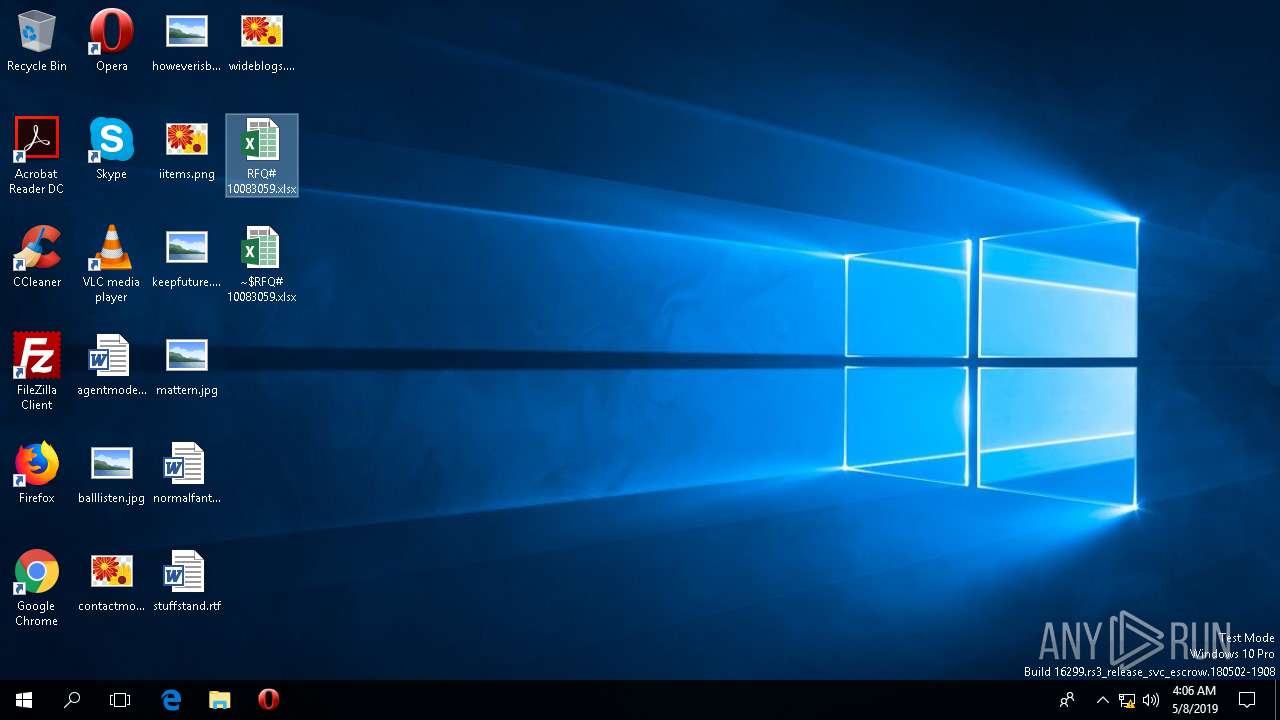Select the agentmode Word document icon
The width and height of the screenshot is (1280, 720).
tap(111, 365)
